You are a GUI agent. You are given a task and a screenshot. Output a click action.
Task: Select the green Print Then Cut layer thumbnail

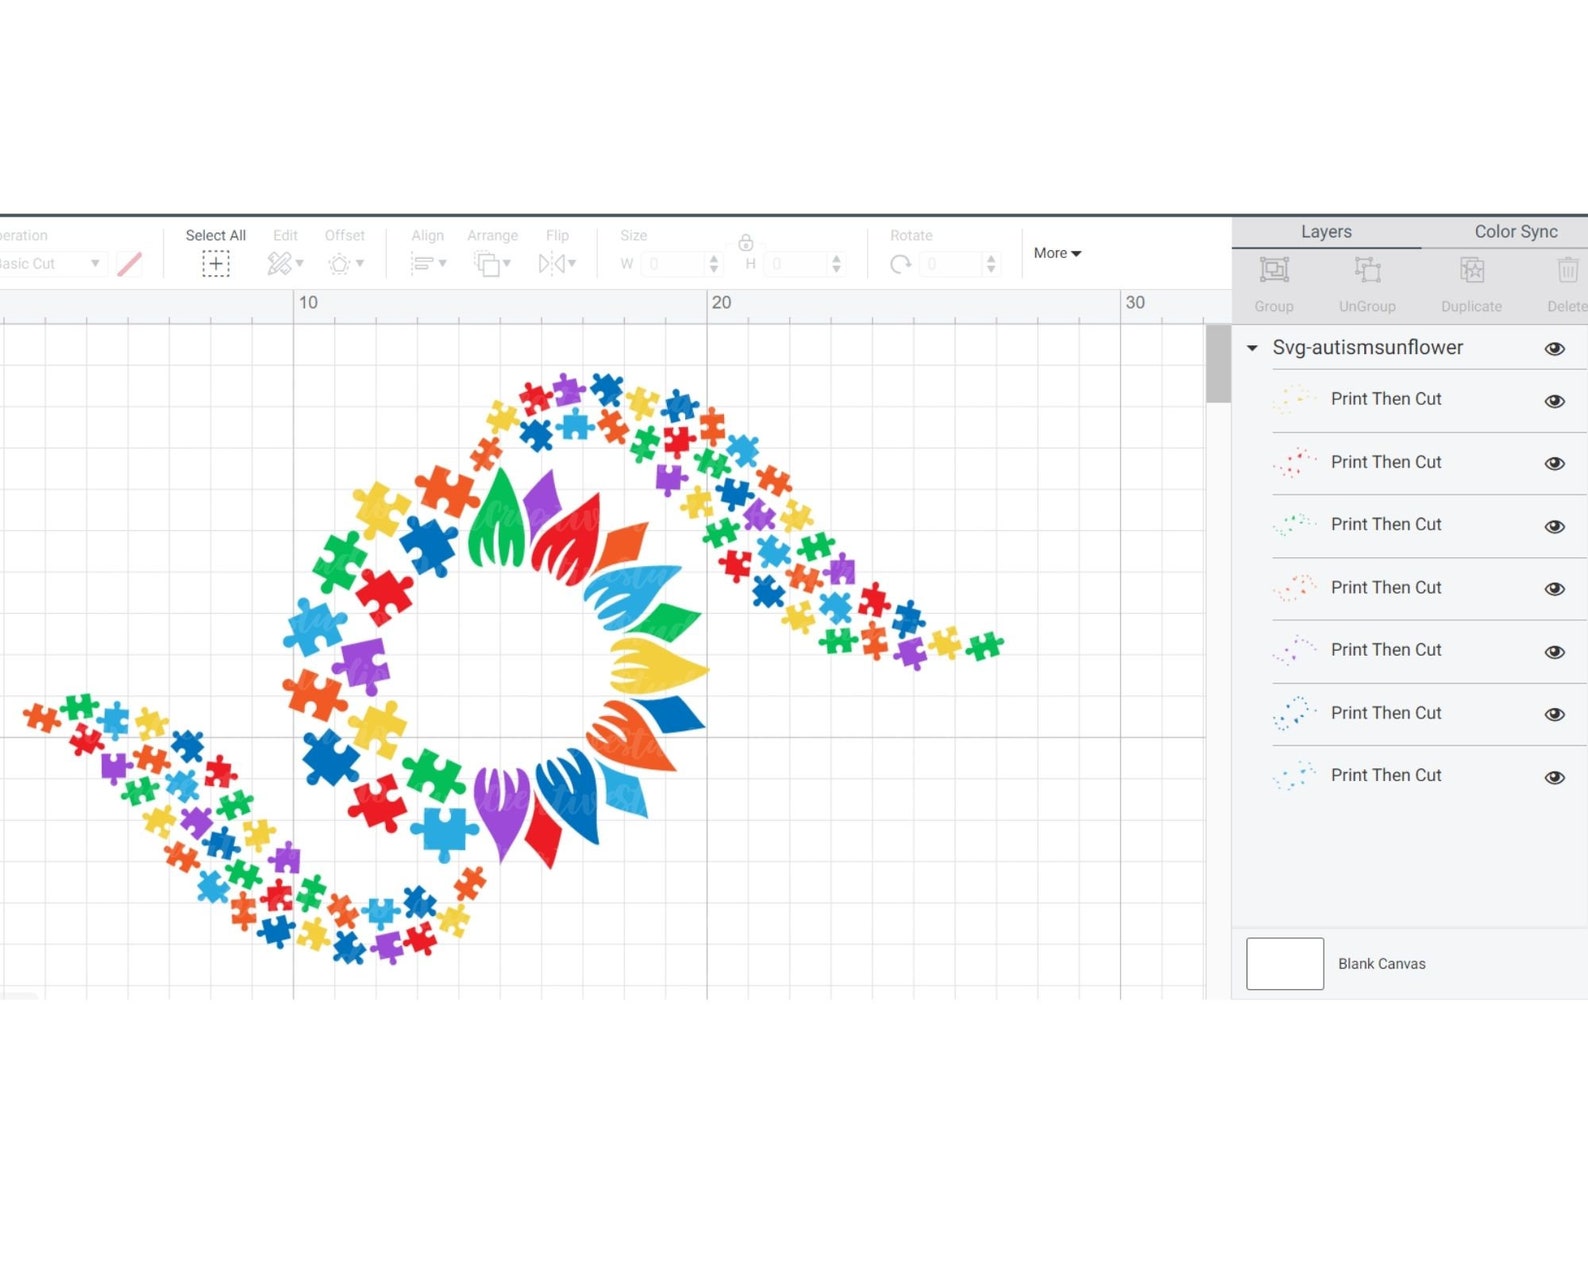point(1294,525)
